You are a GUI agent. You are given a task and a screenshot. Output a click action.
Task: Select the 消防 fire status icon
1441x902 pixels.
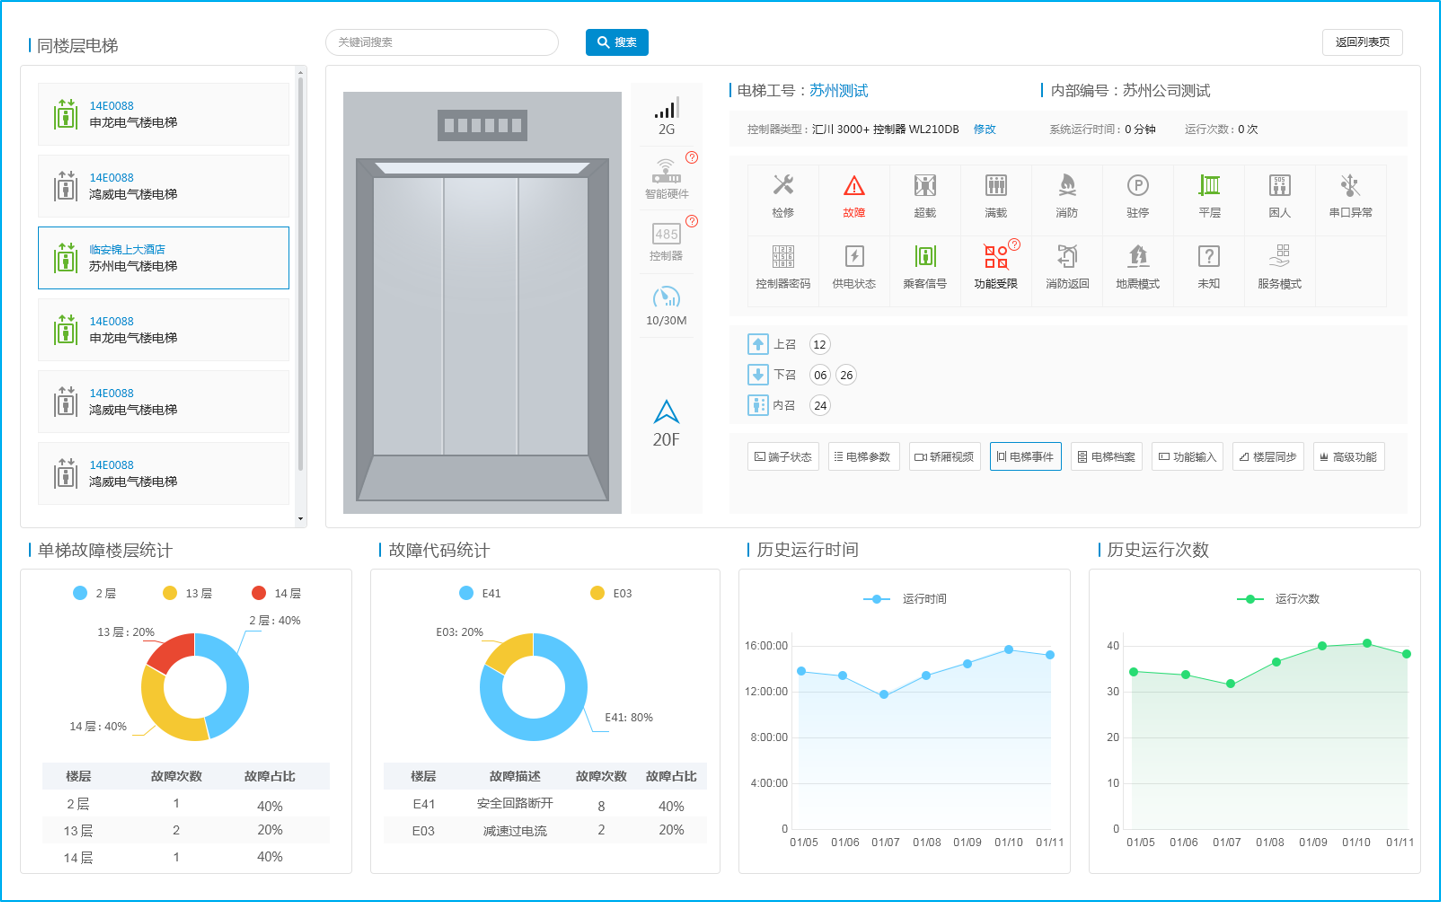(1067, 187)
